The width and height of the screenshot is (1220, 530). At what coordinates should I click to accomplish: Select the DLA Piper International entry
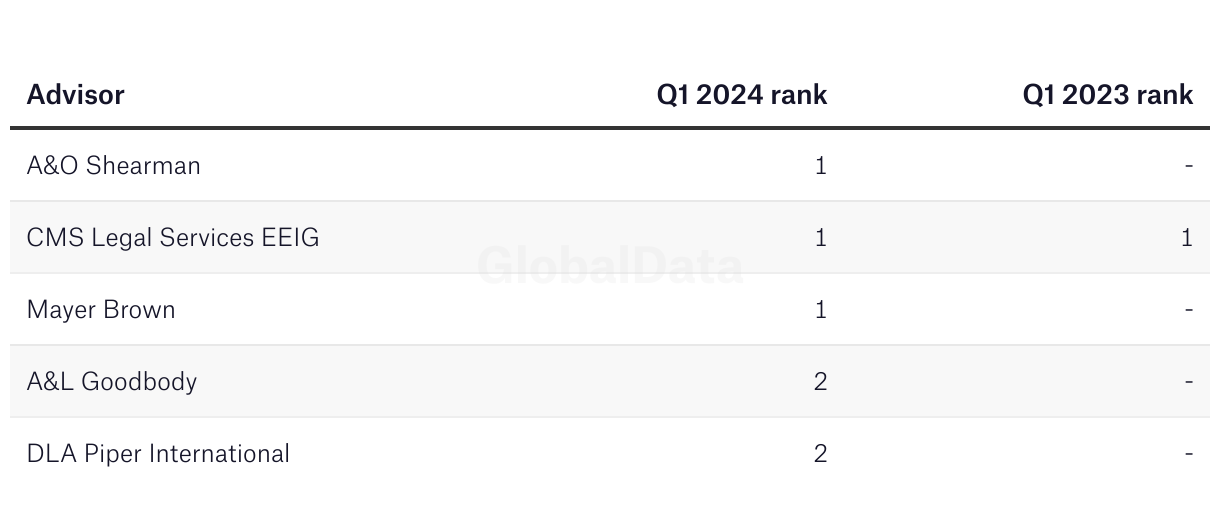[158, 454]
